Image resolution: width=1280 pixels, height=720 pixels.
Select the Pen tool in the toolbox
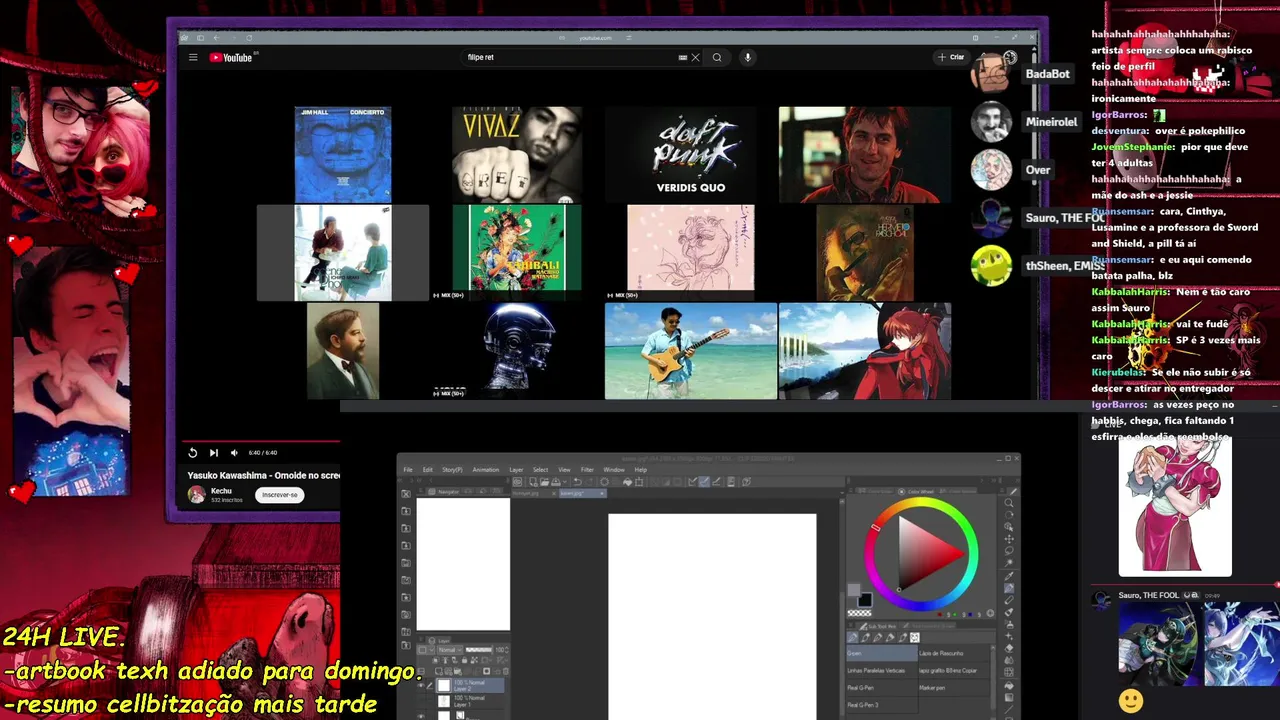[x=1009, y=588]
